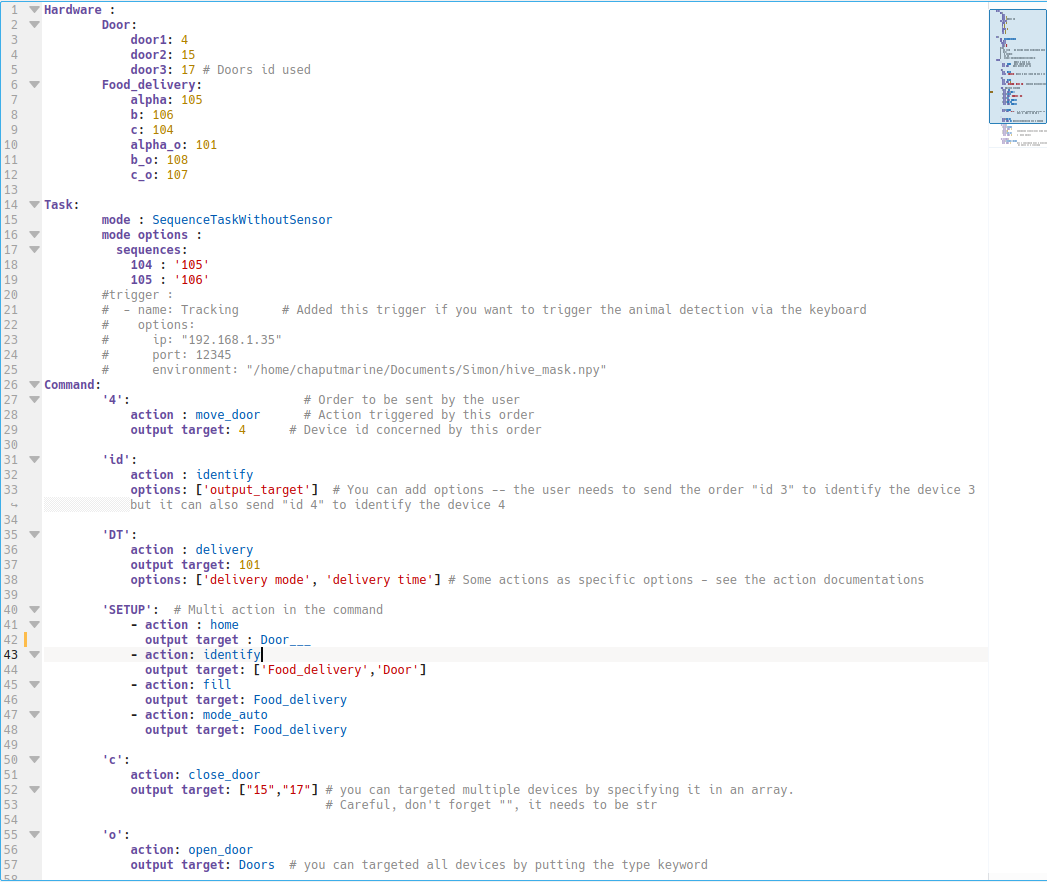The height and width of the screenshot is (882, 1047).
Task: Click line number 30 in the gutter
Action: (x=11, y=445)
